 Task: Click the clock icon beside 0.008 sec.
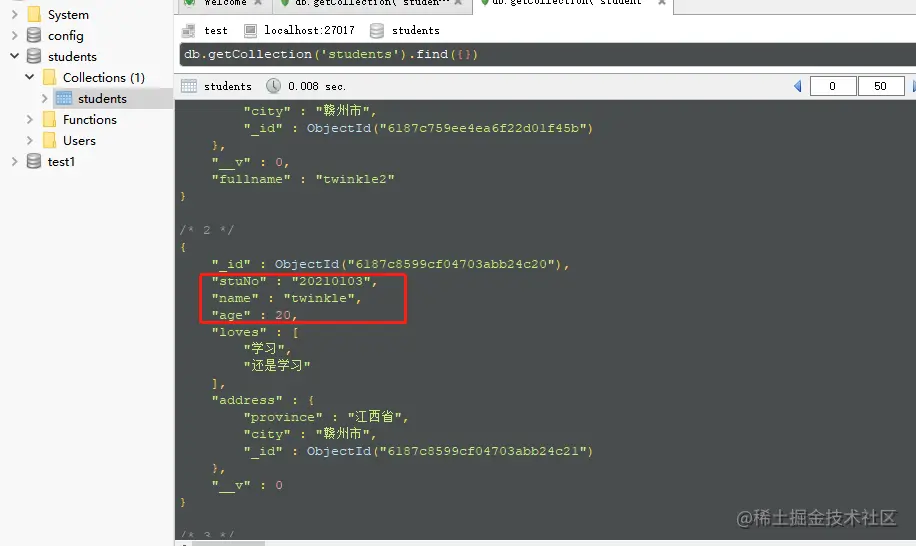click(273, 86)
